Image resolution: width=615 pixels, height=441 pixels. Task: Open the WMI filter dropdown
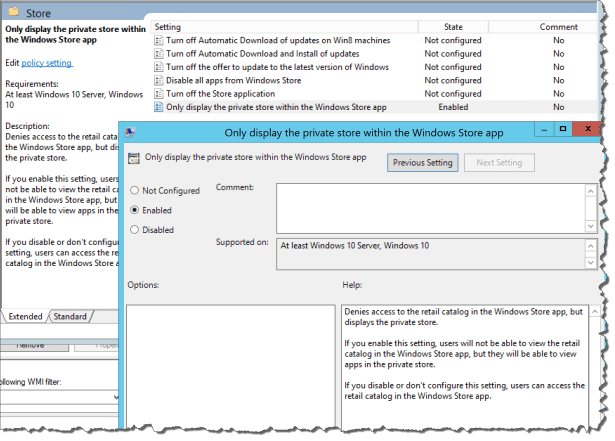tap(116, 399)
